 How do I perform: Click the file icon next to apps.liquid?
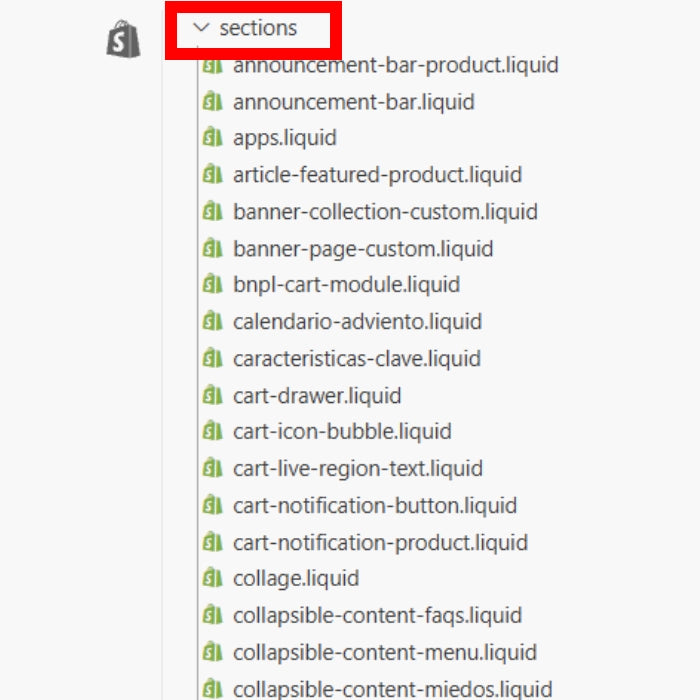(212, 137)
